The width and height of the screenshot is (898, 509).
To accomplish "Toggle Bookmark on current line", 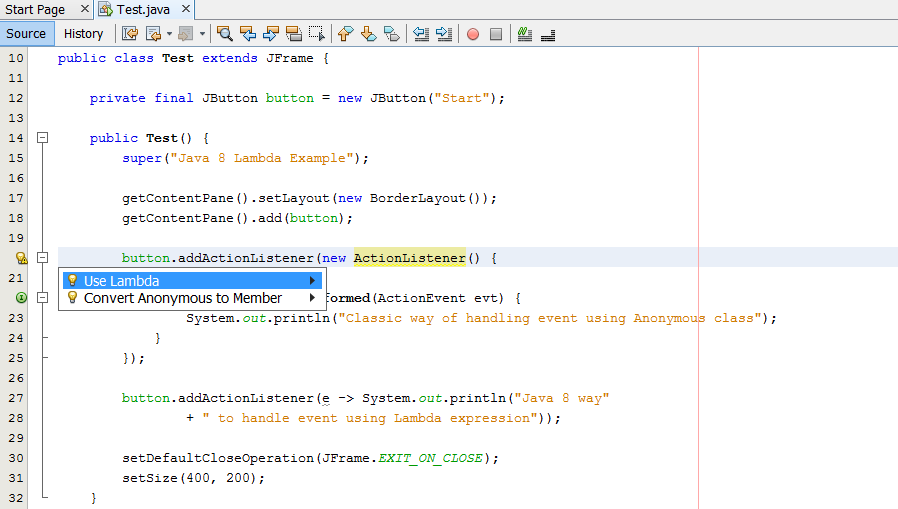I will (392, 34).
